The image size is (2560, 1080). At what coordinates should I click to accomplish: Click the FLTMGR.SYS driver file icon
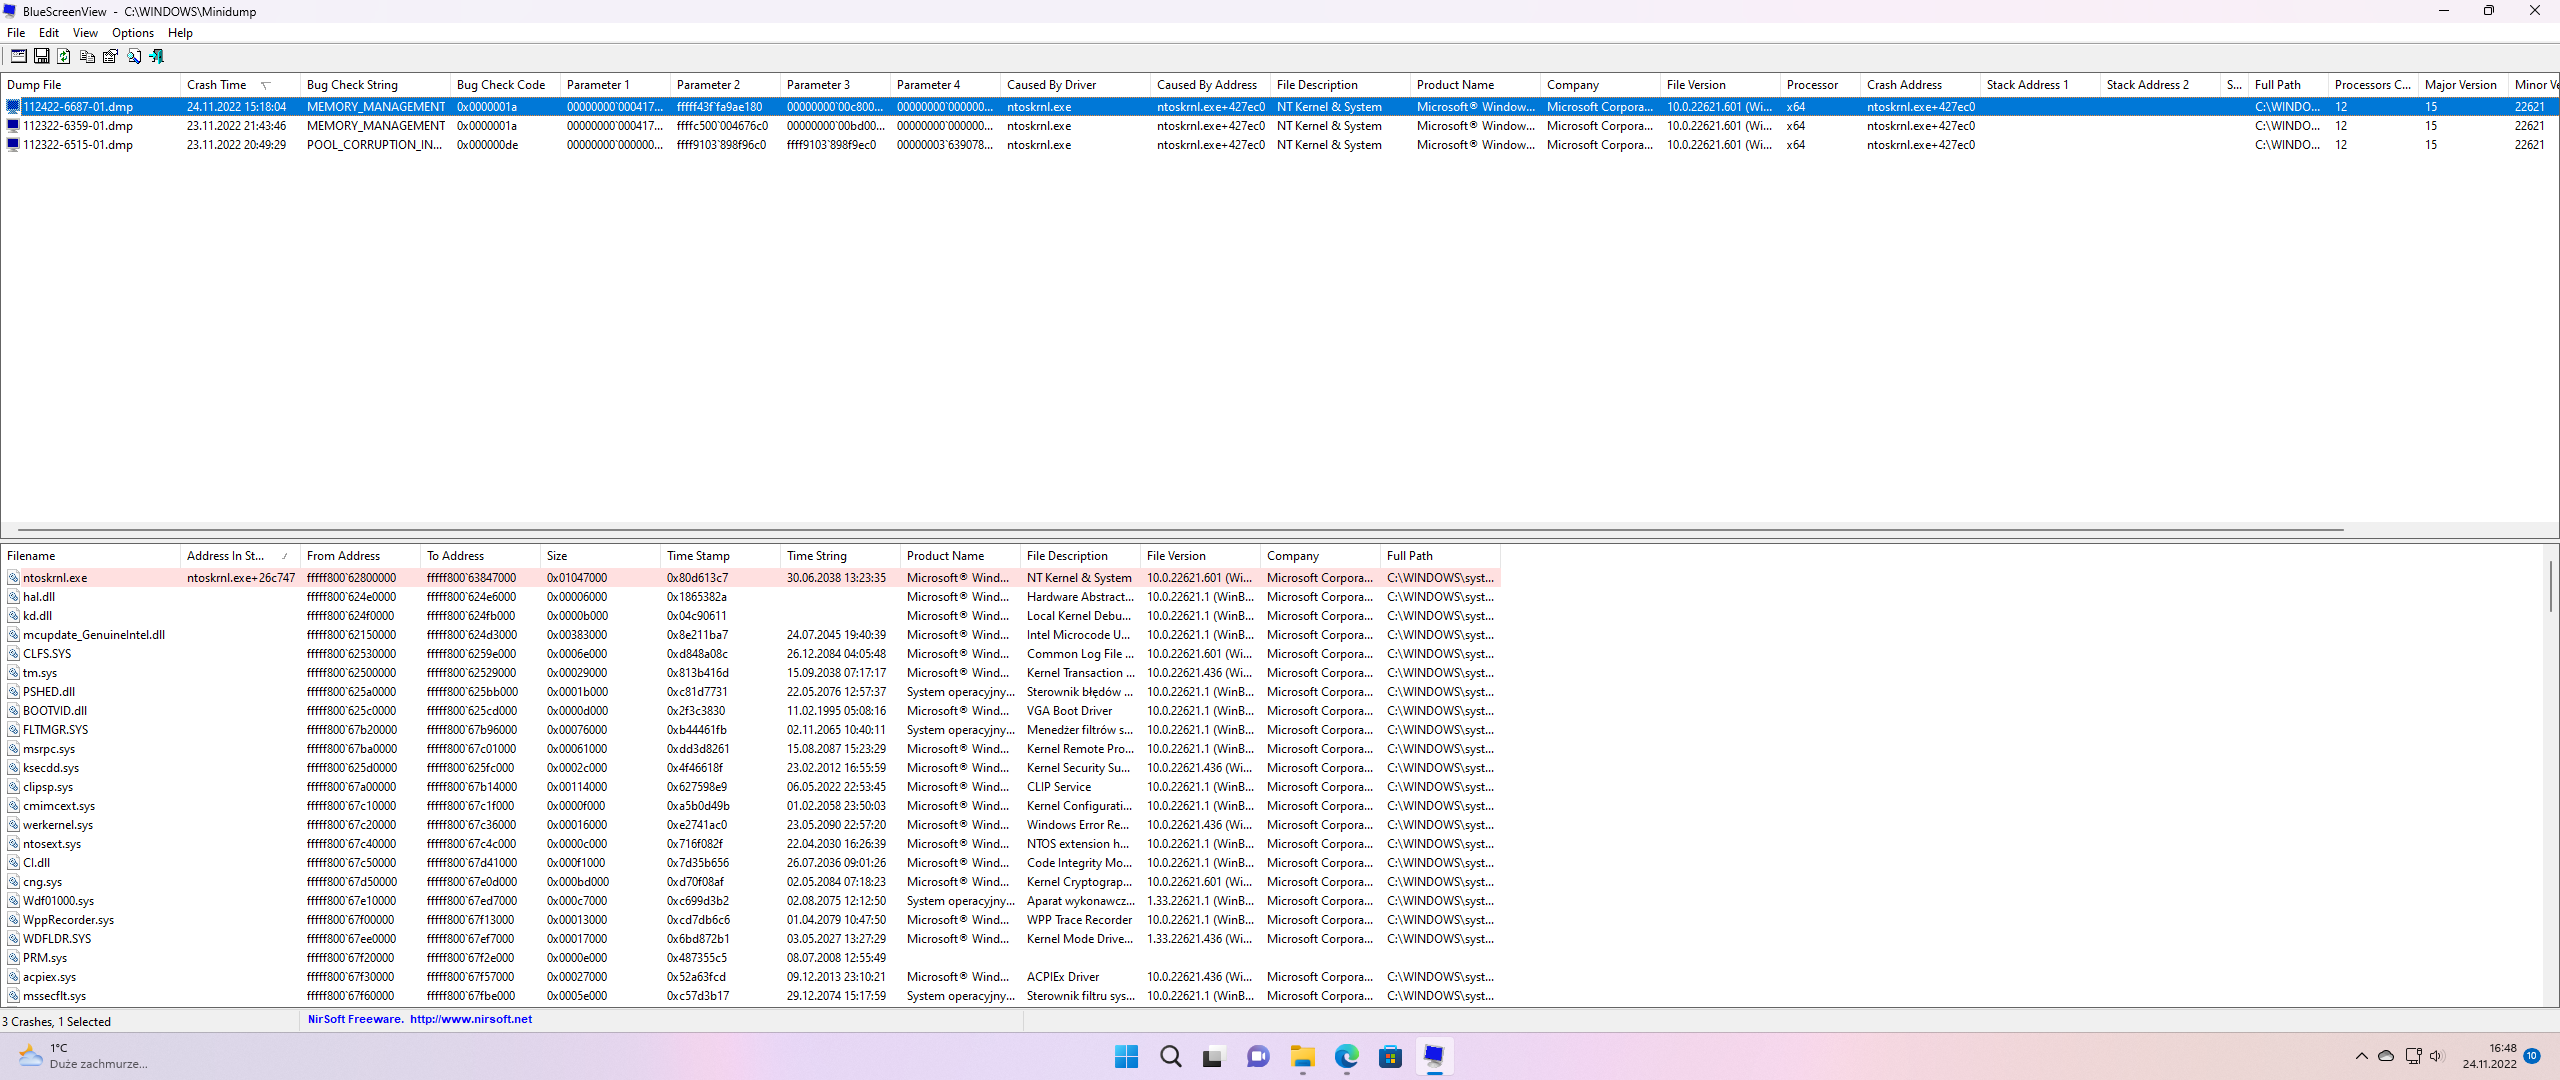click(14, 730)
